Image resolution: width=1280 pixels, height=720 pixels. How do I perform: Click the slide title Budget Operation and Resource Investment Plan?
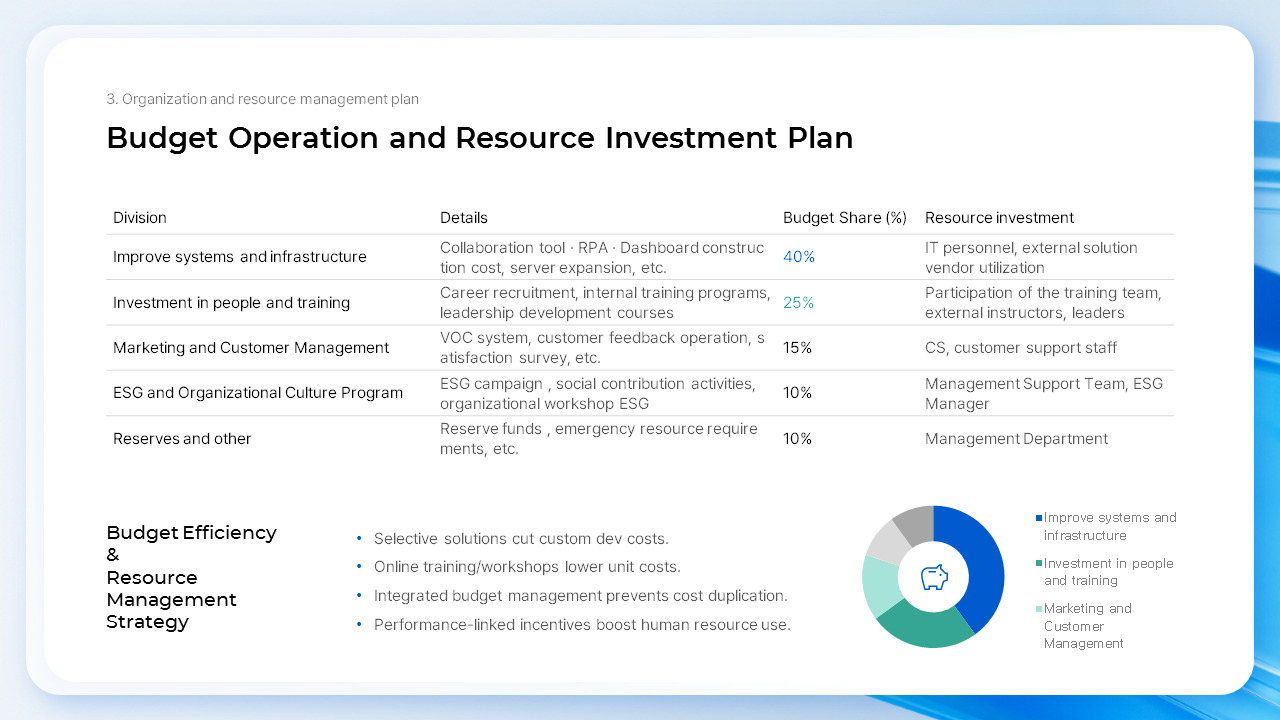pos(480,138)
